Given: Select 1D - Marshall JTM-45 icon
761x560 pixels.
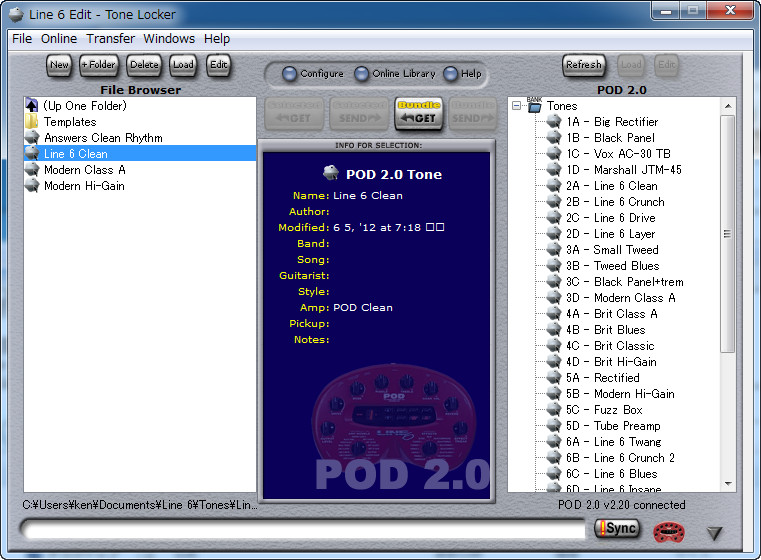Looking at the screenshot, I should 554,169.
